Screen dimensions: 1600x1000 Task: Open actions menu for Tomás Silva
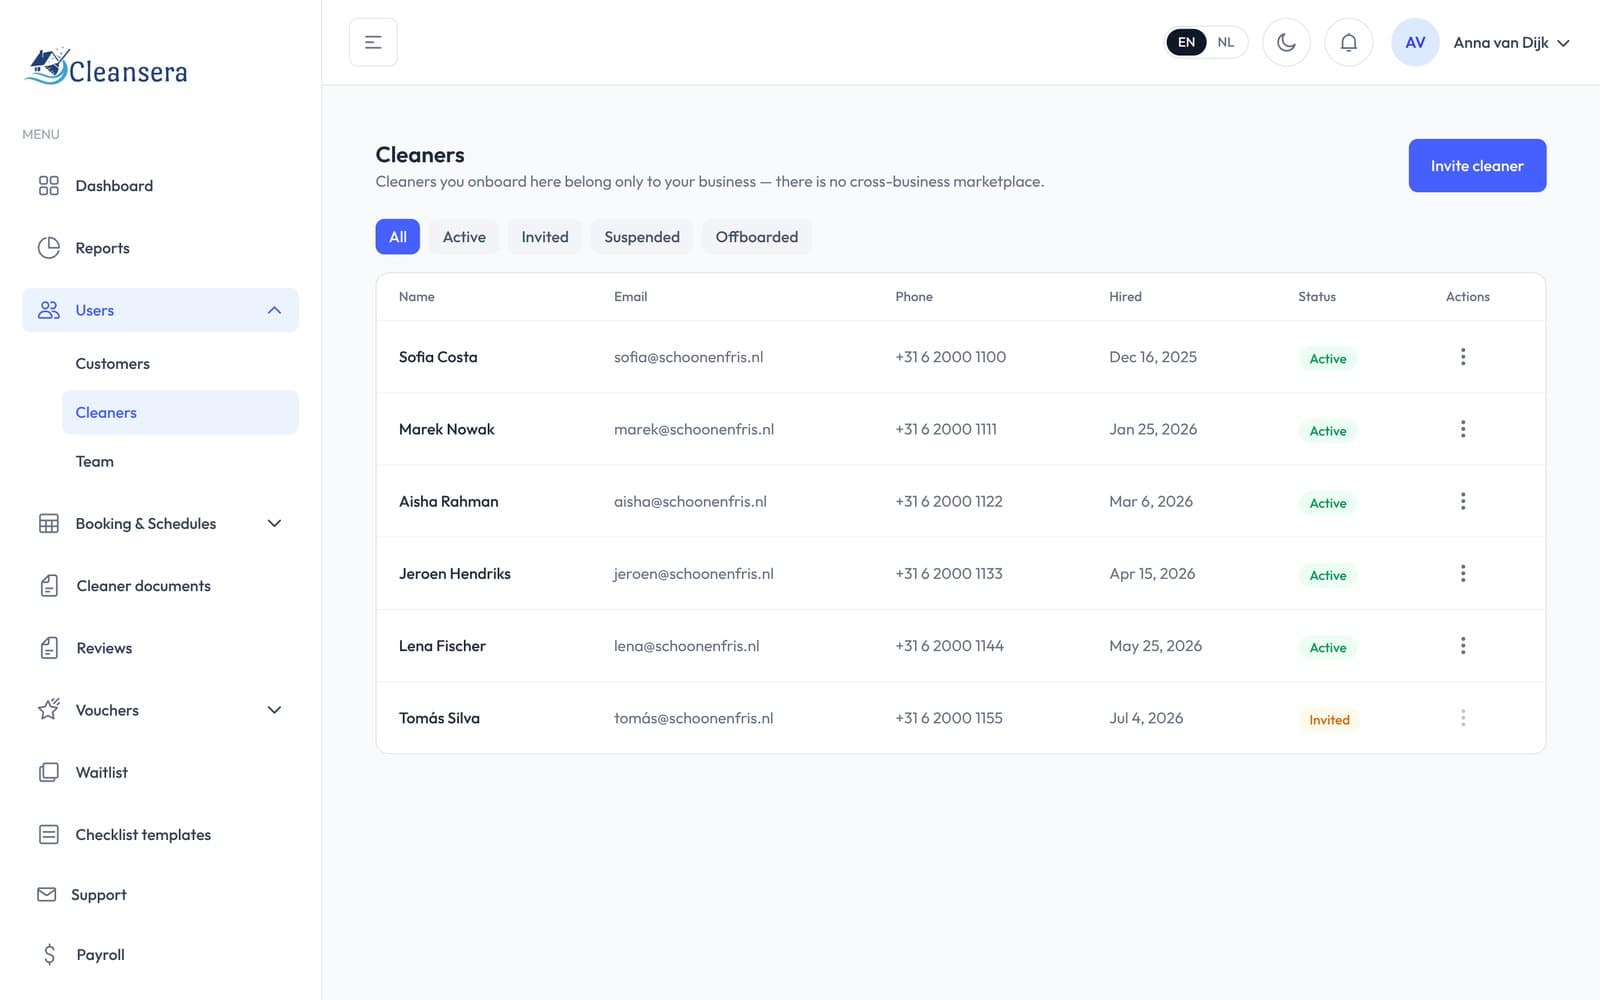point(1463,718)
